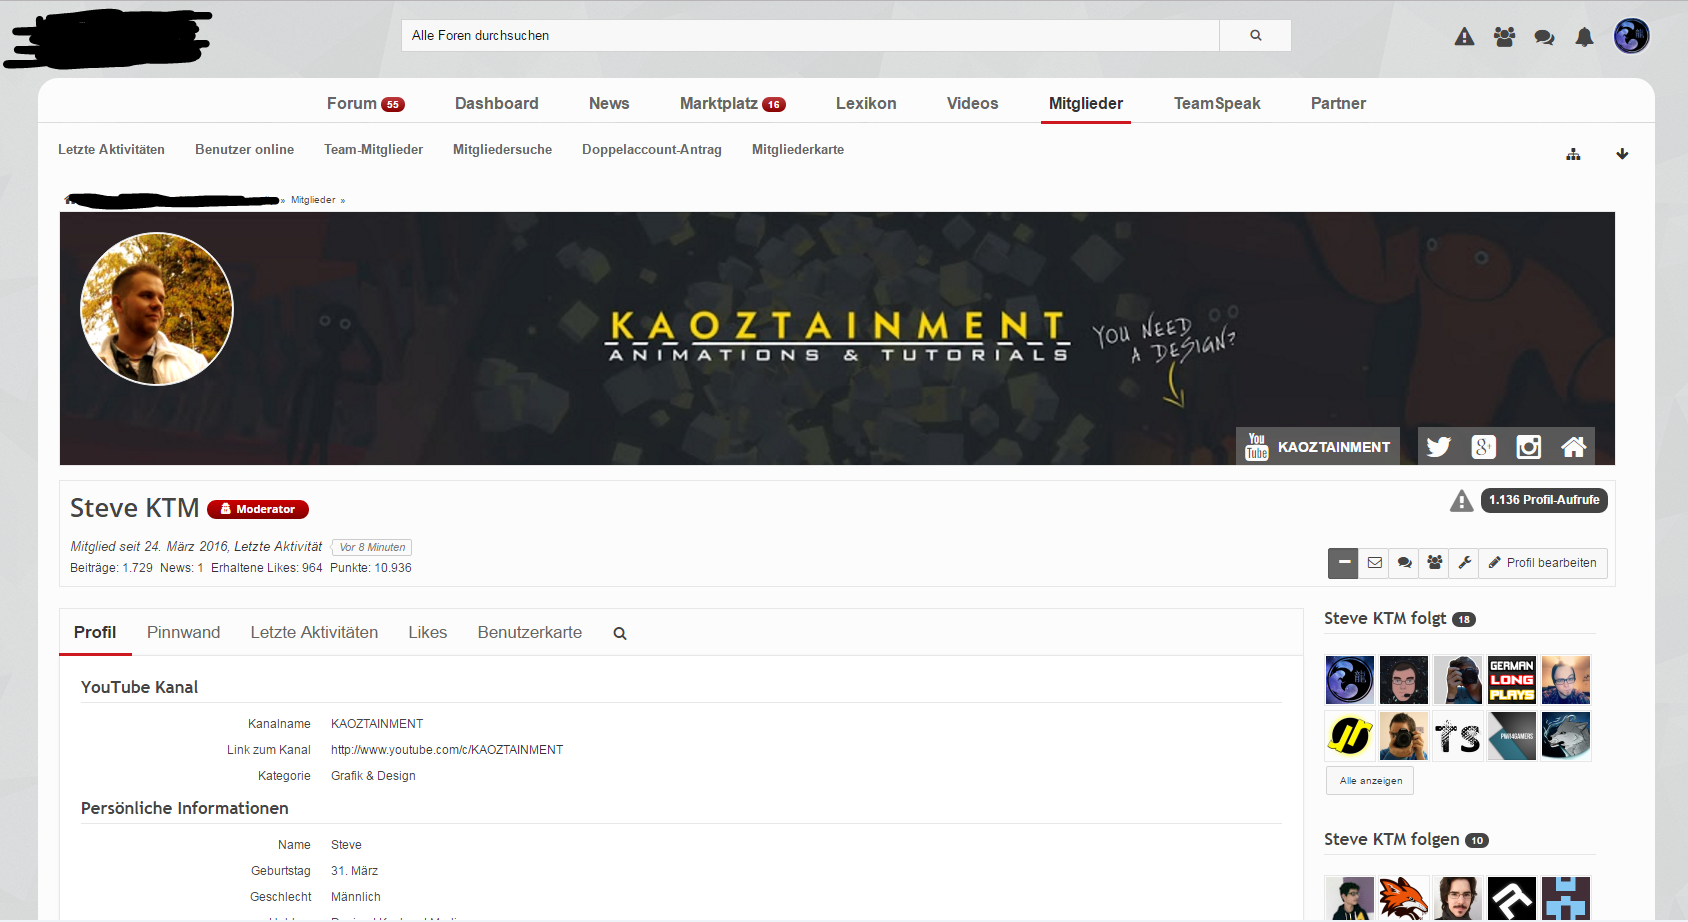1688x922 pixels.
Task: Click Steve KTM's round profile picture
Action: [157, 309]
